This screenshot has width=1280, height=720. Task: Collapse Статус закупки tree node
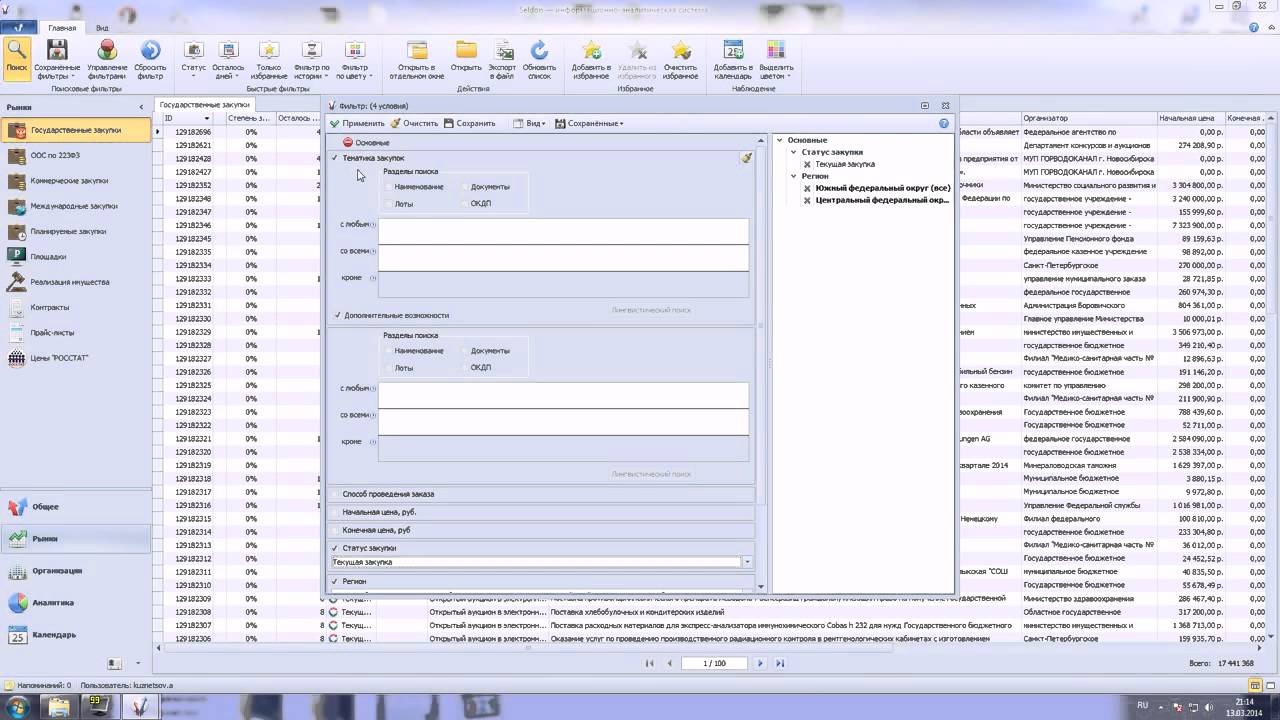793,152
